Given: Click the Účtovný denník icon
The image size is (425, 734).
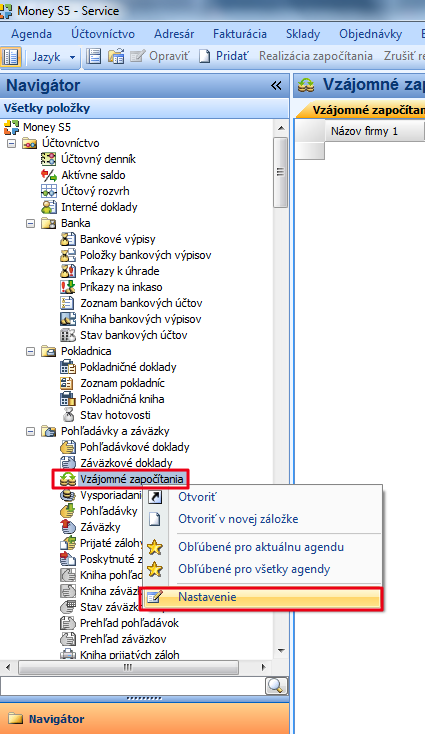Looking at the screenshot, I should point(49,159).
